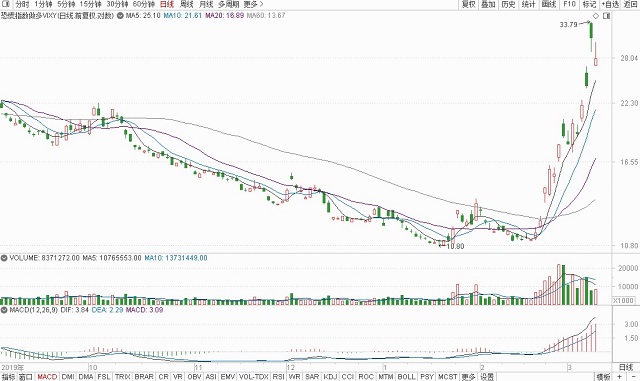Select the CCI indicator tab
Viewport: 640px width, 381px height.
pyautogui.click(x=347, y=377)
